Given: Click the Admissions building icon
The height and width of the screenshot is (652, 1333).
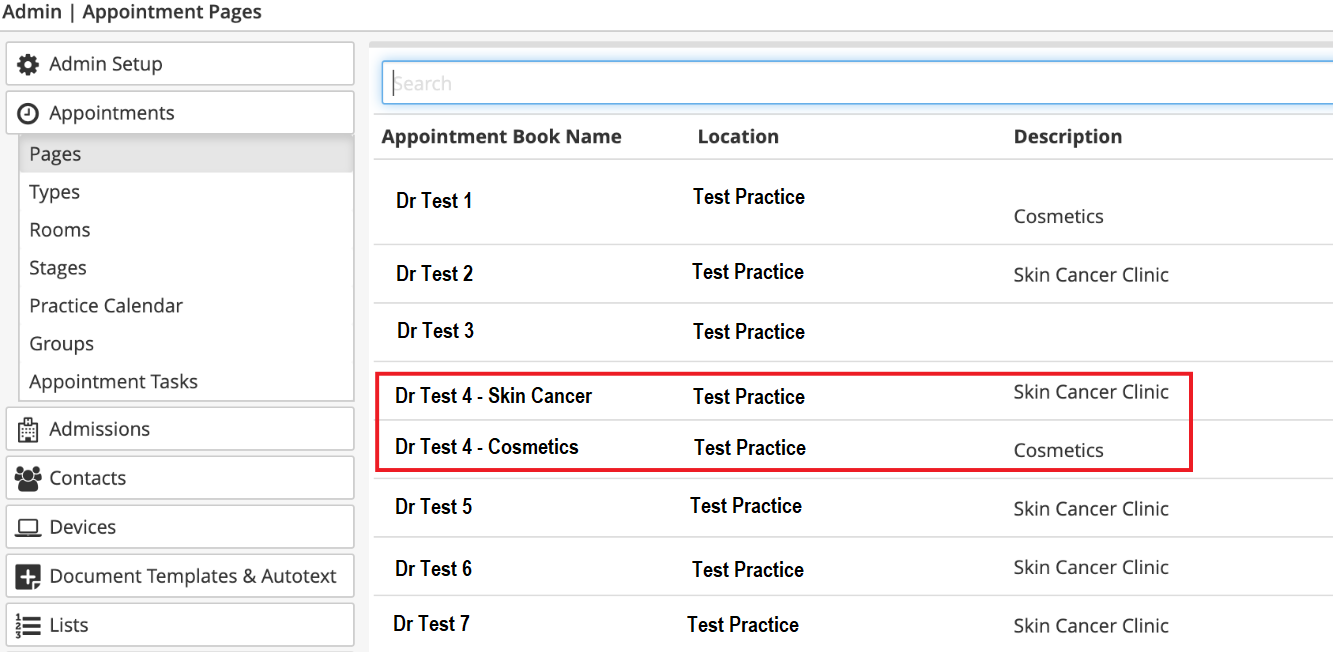Looking at the screenshot, I should point(29,429).
